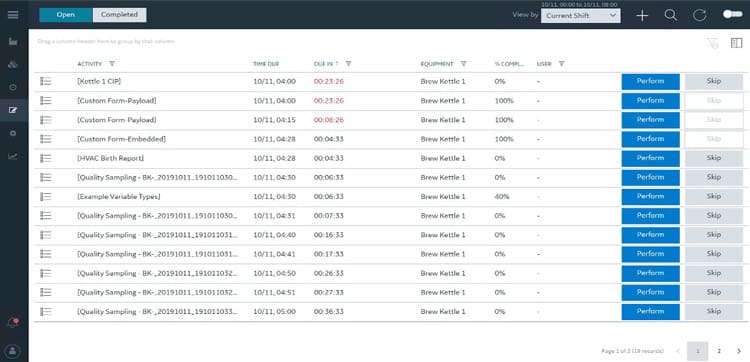The image size is (750, 362).
Task: Skip the Kettle 1 CIP activity
Action: pyautogui.click(x=714, y=82)
